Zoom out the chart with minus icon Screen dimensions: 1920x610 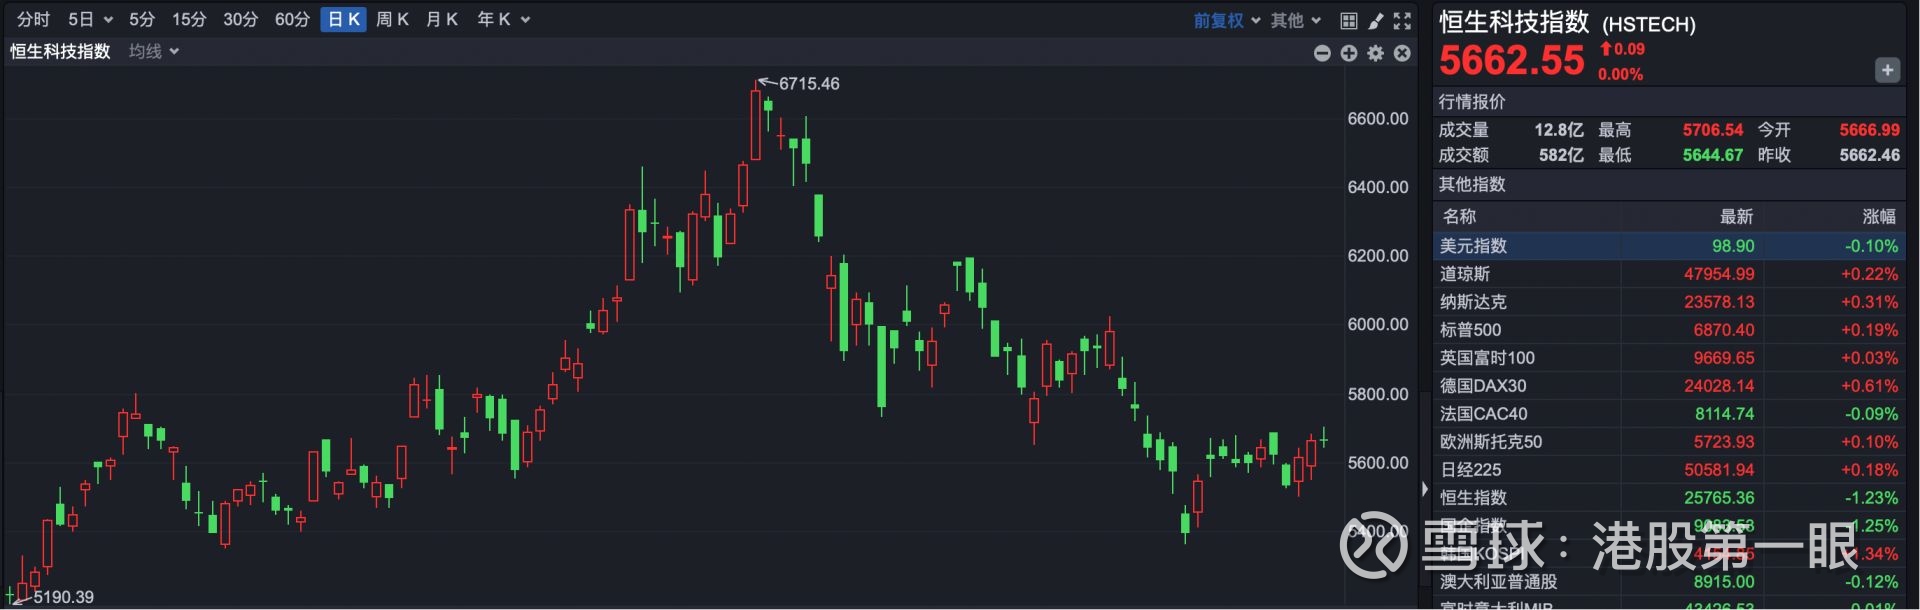click(1322, 53)
